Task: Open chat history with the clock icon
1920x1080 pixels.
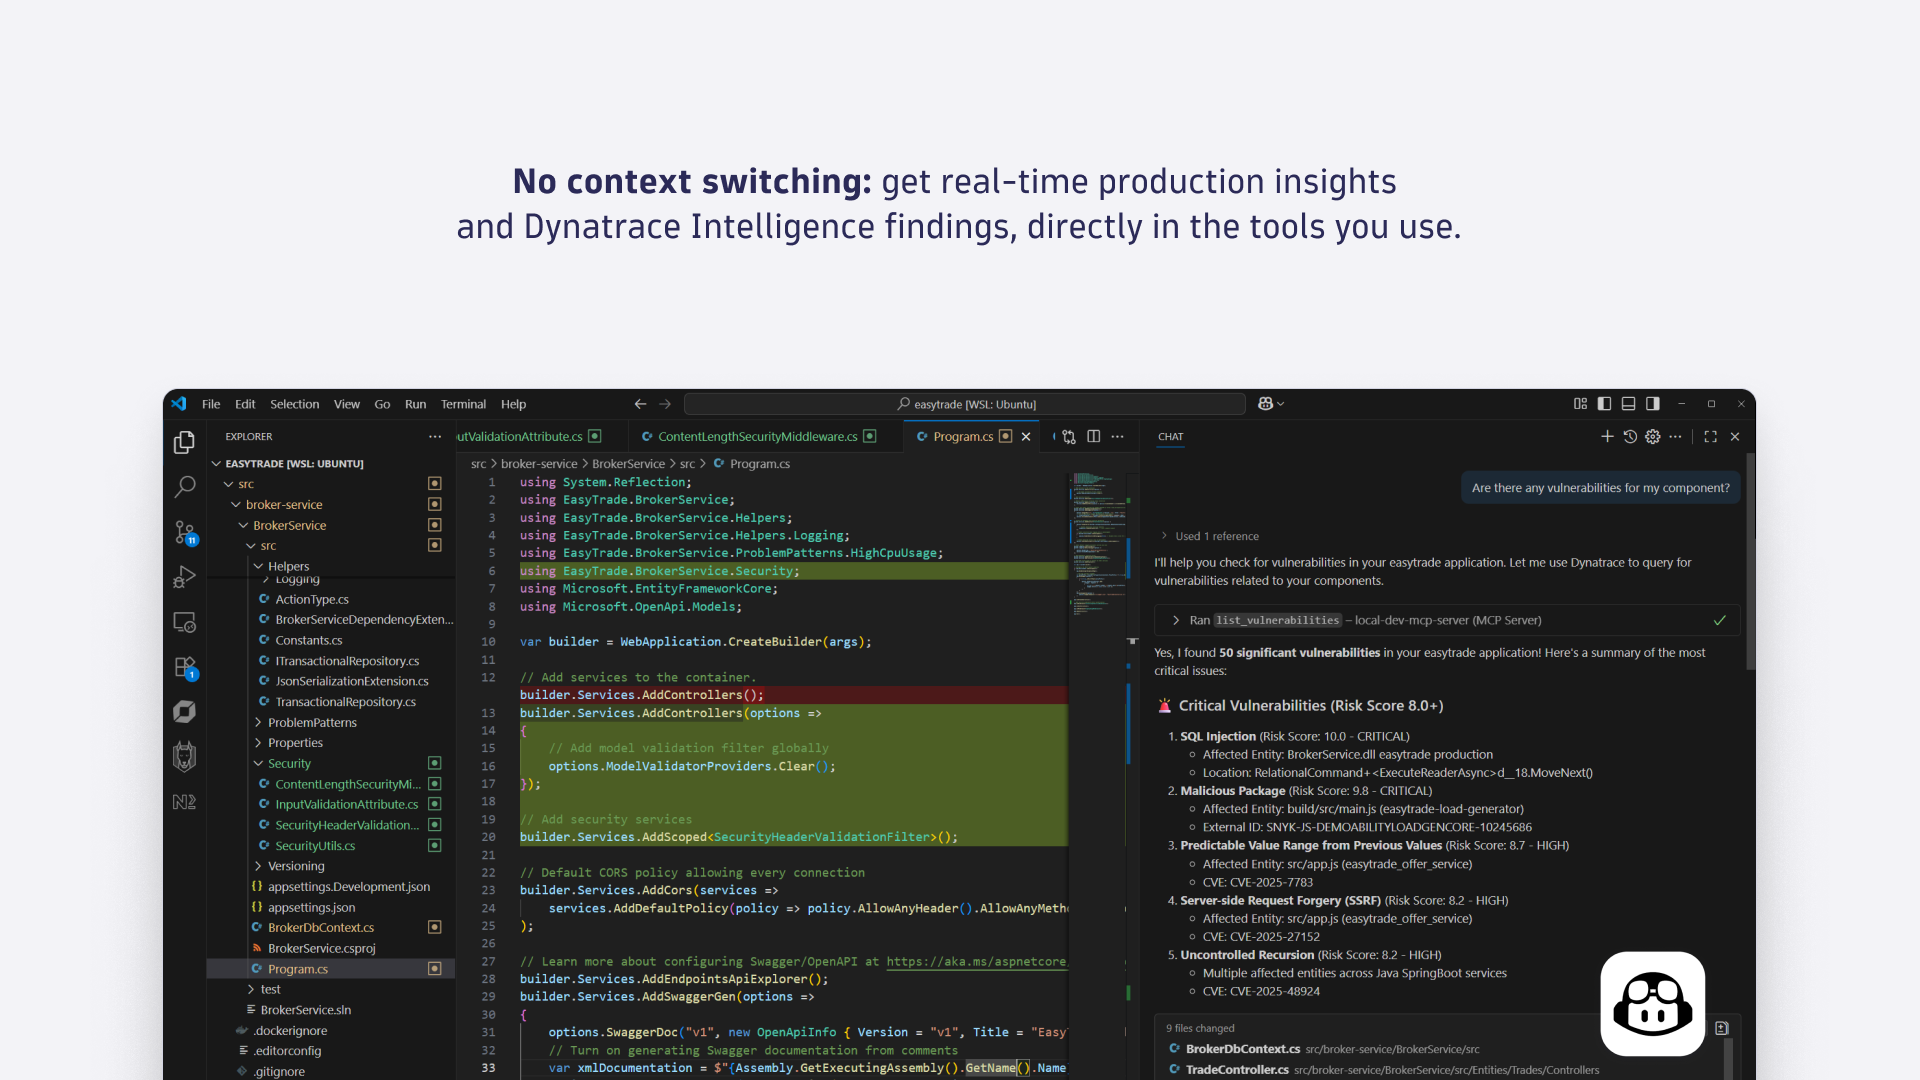Action: tap(1630, 436)
